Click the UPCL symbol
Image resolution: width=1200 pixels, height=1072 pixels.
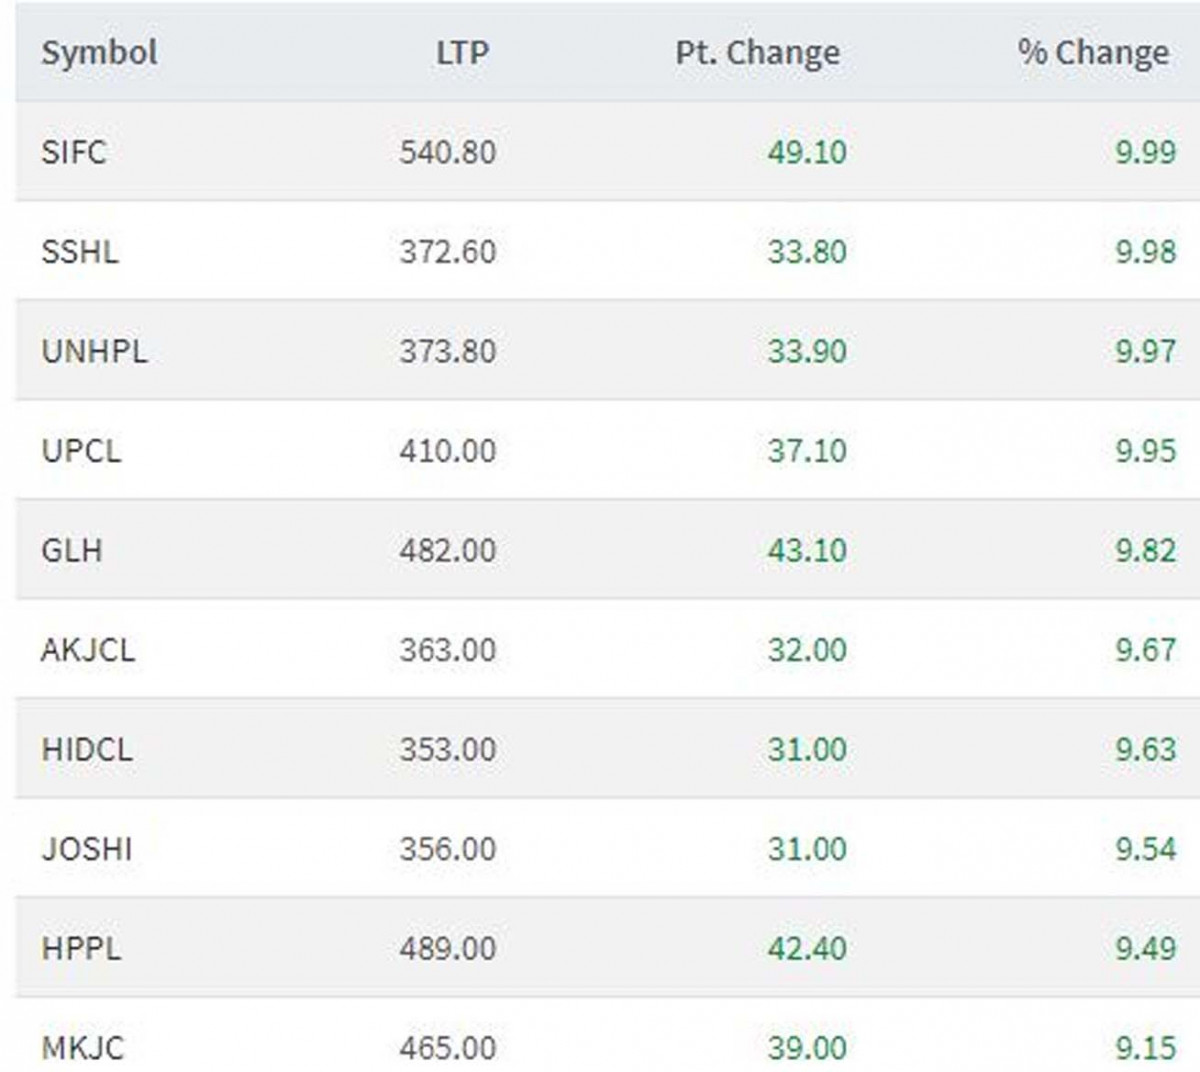click(81, 450)
